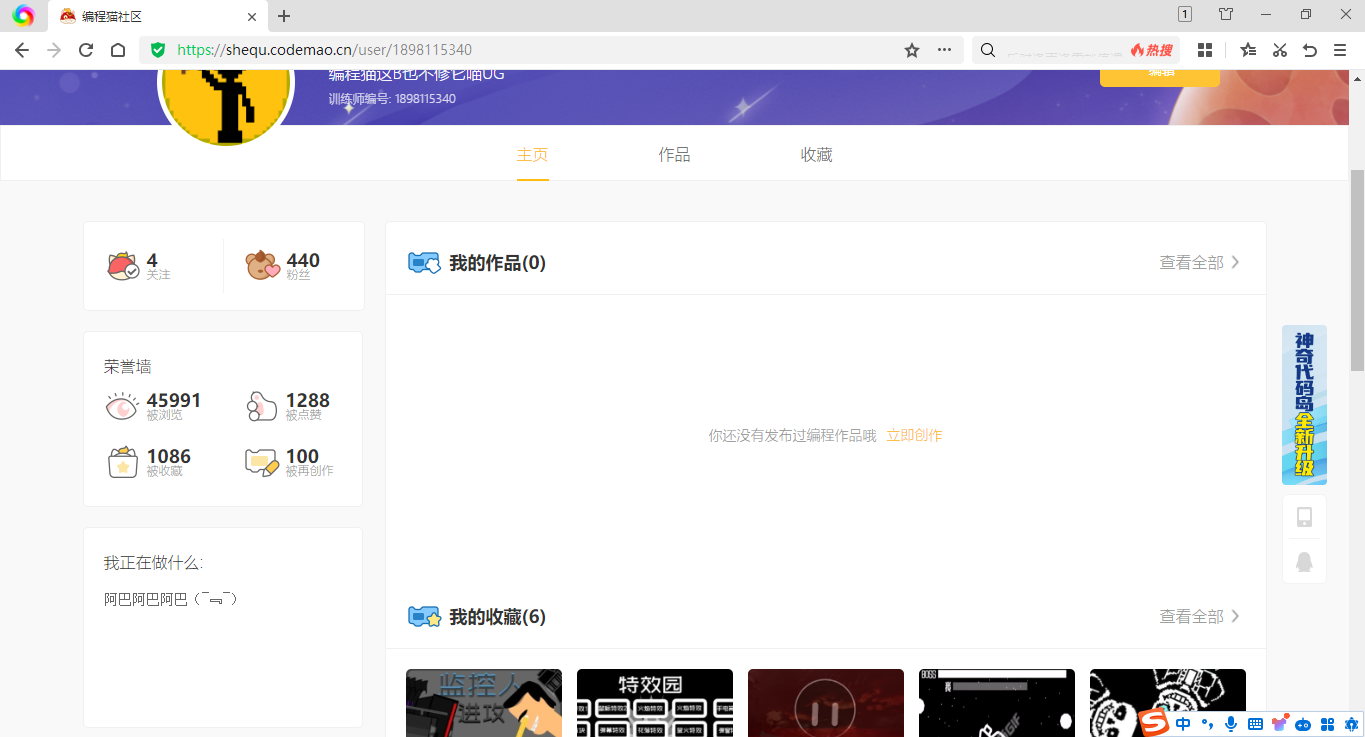Toggle Sogou Chinese mode 中 icon

(x=1184, y=724)
